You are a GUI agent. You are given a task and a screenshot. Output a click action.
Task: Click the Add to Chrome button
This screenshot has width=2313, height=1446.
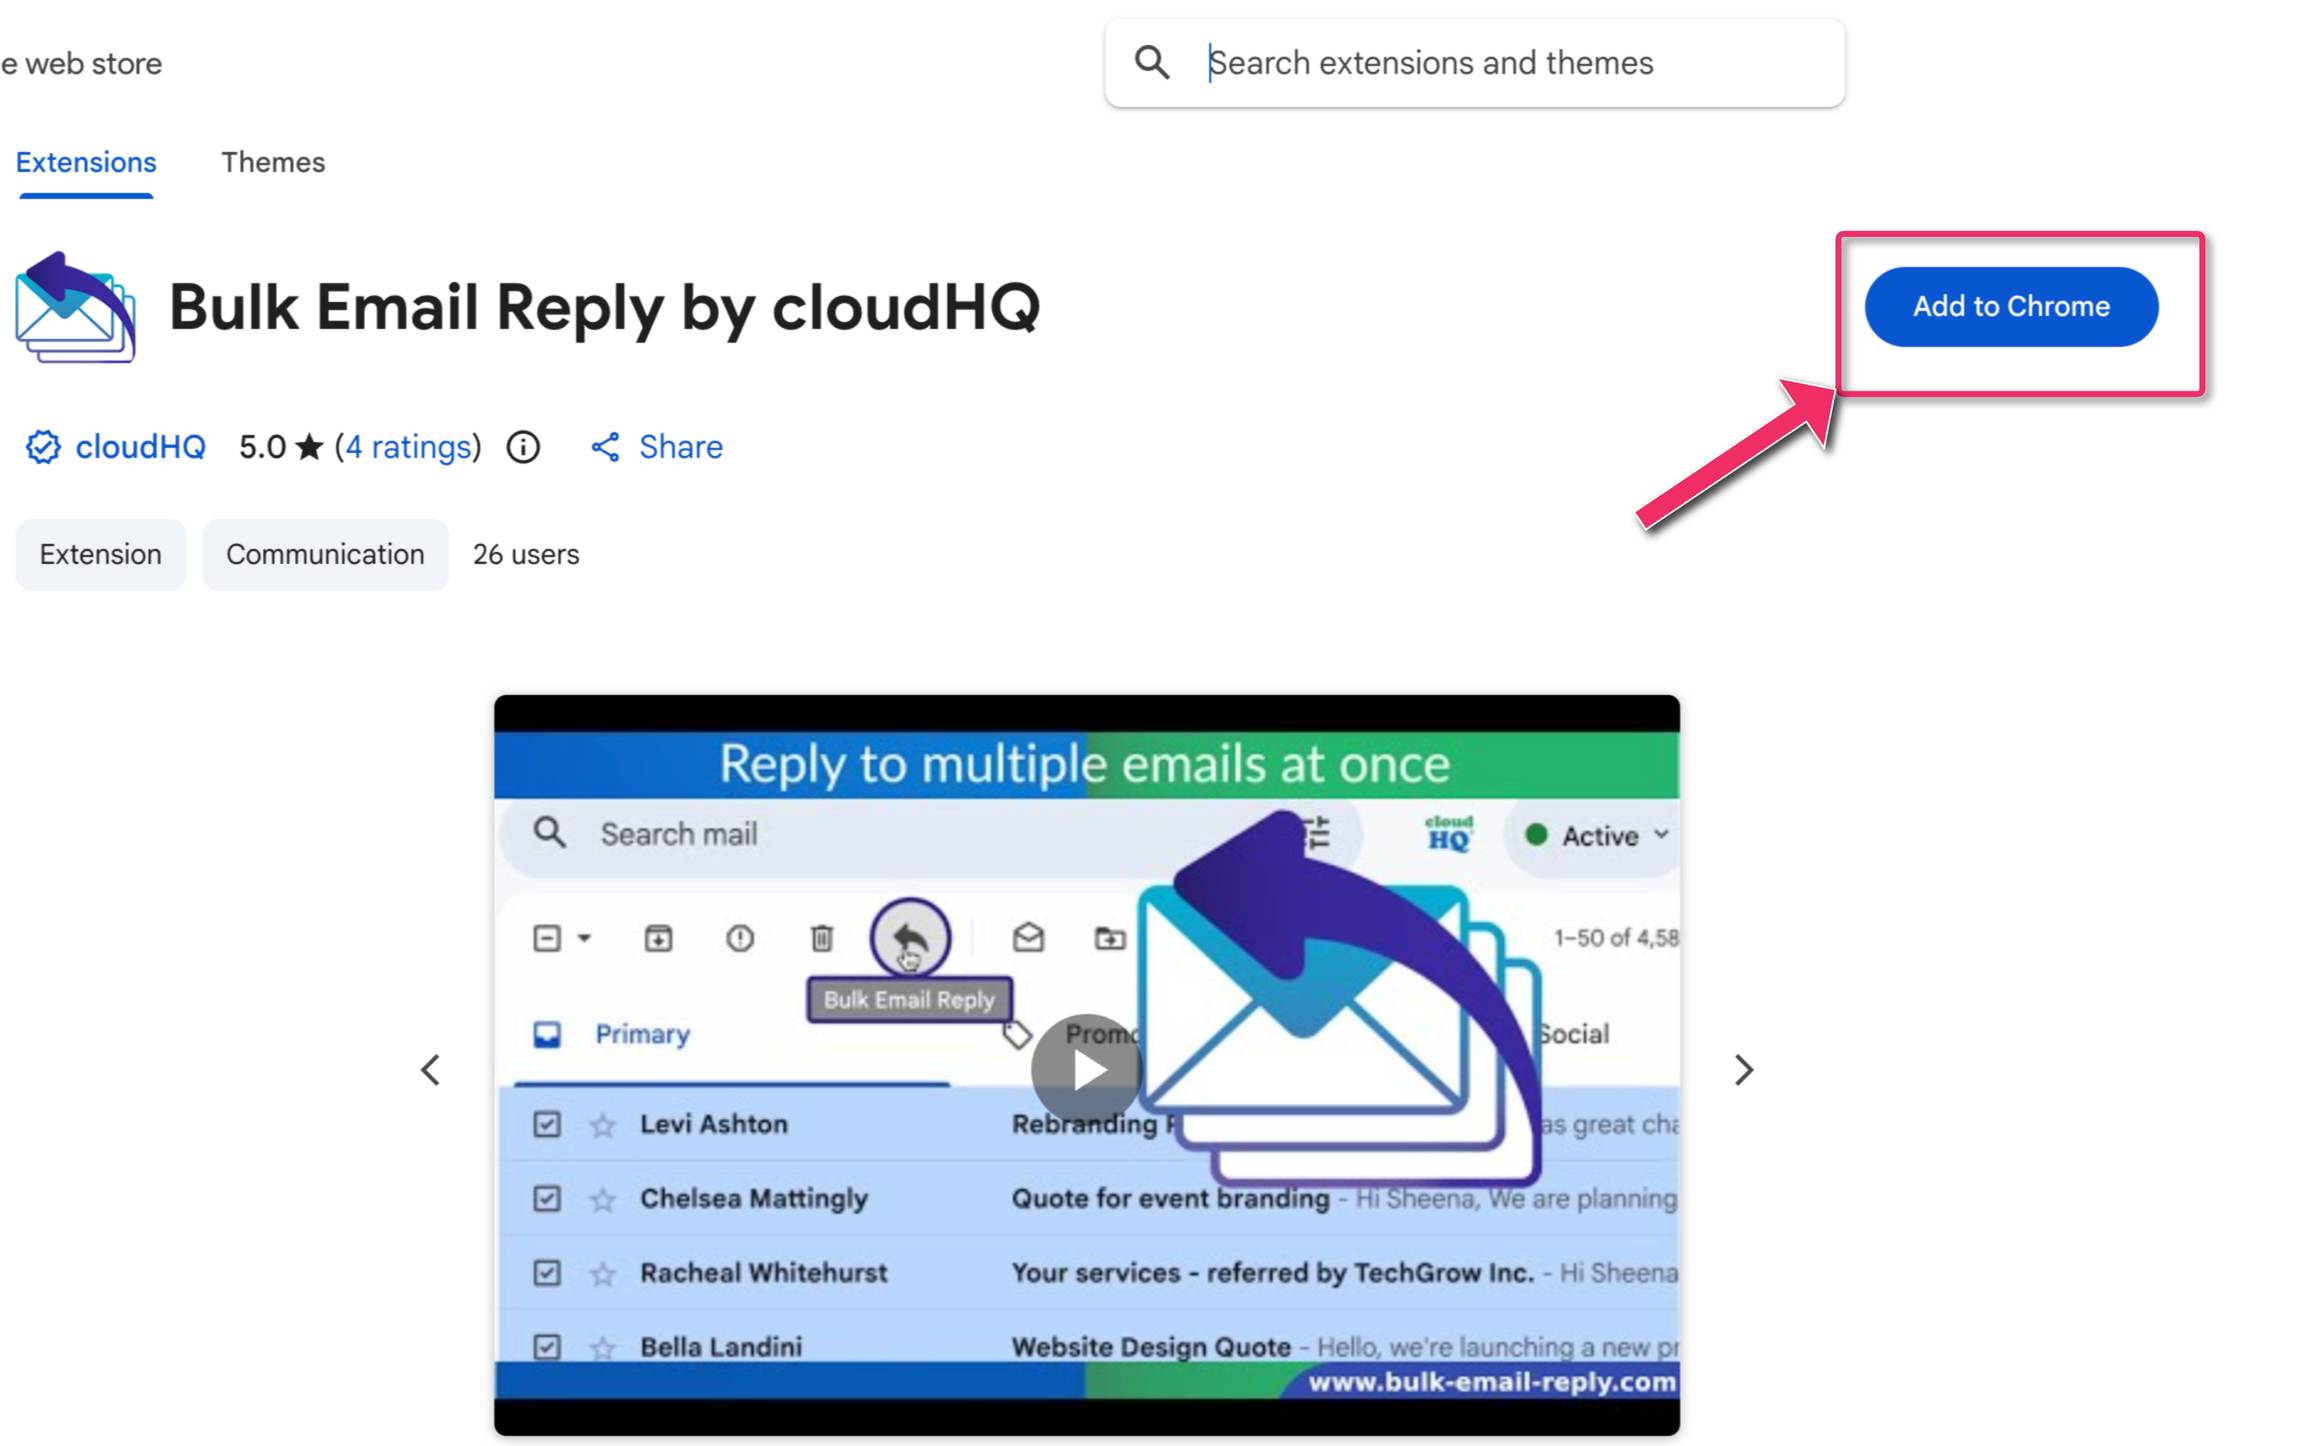coord(2010,307)
